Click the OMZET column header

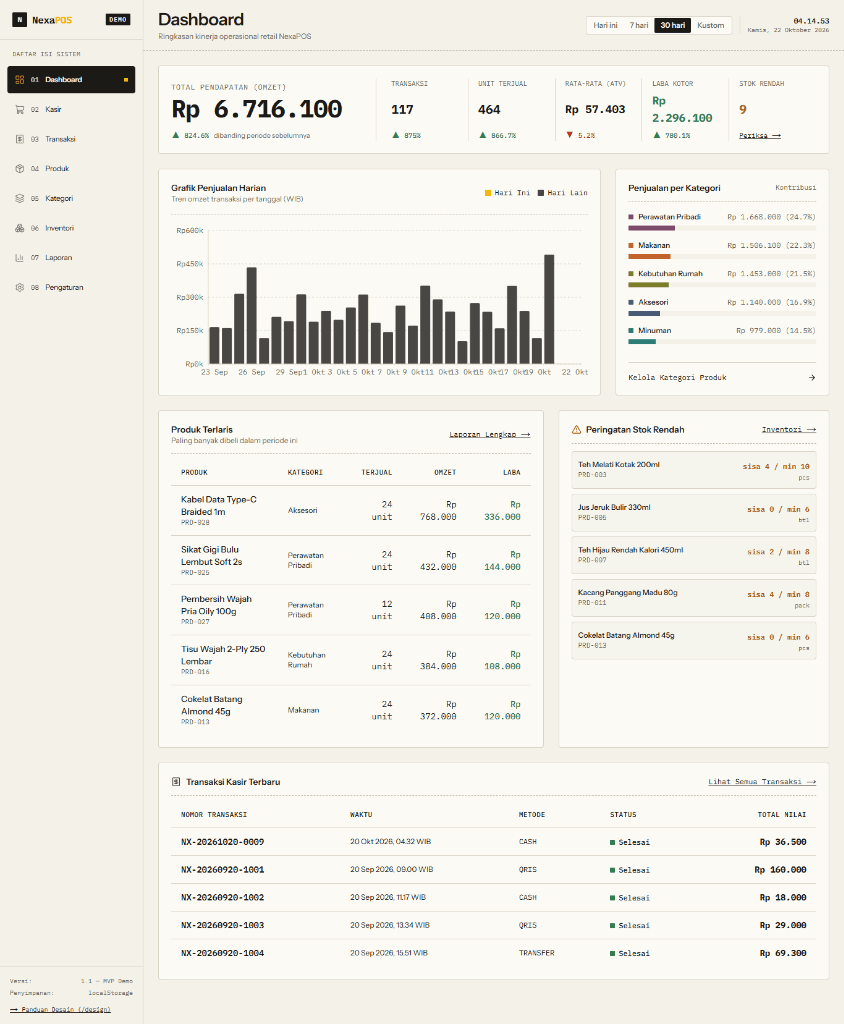pos(446,472)
